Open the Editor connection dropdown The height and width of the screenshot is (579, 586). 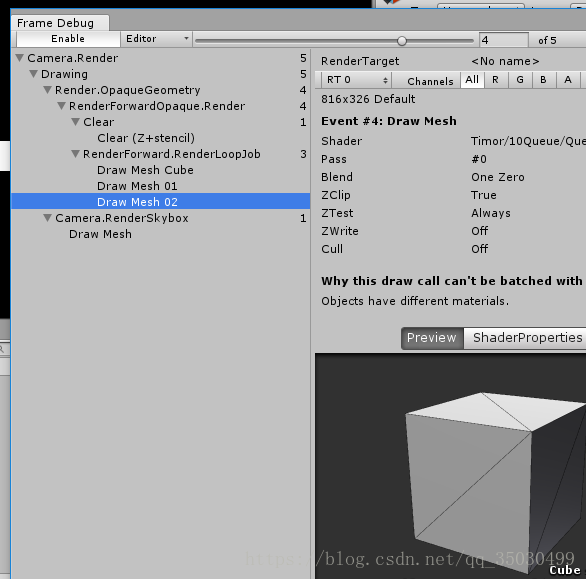[156, 39]
